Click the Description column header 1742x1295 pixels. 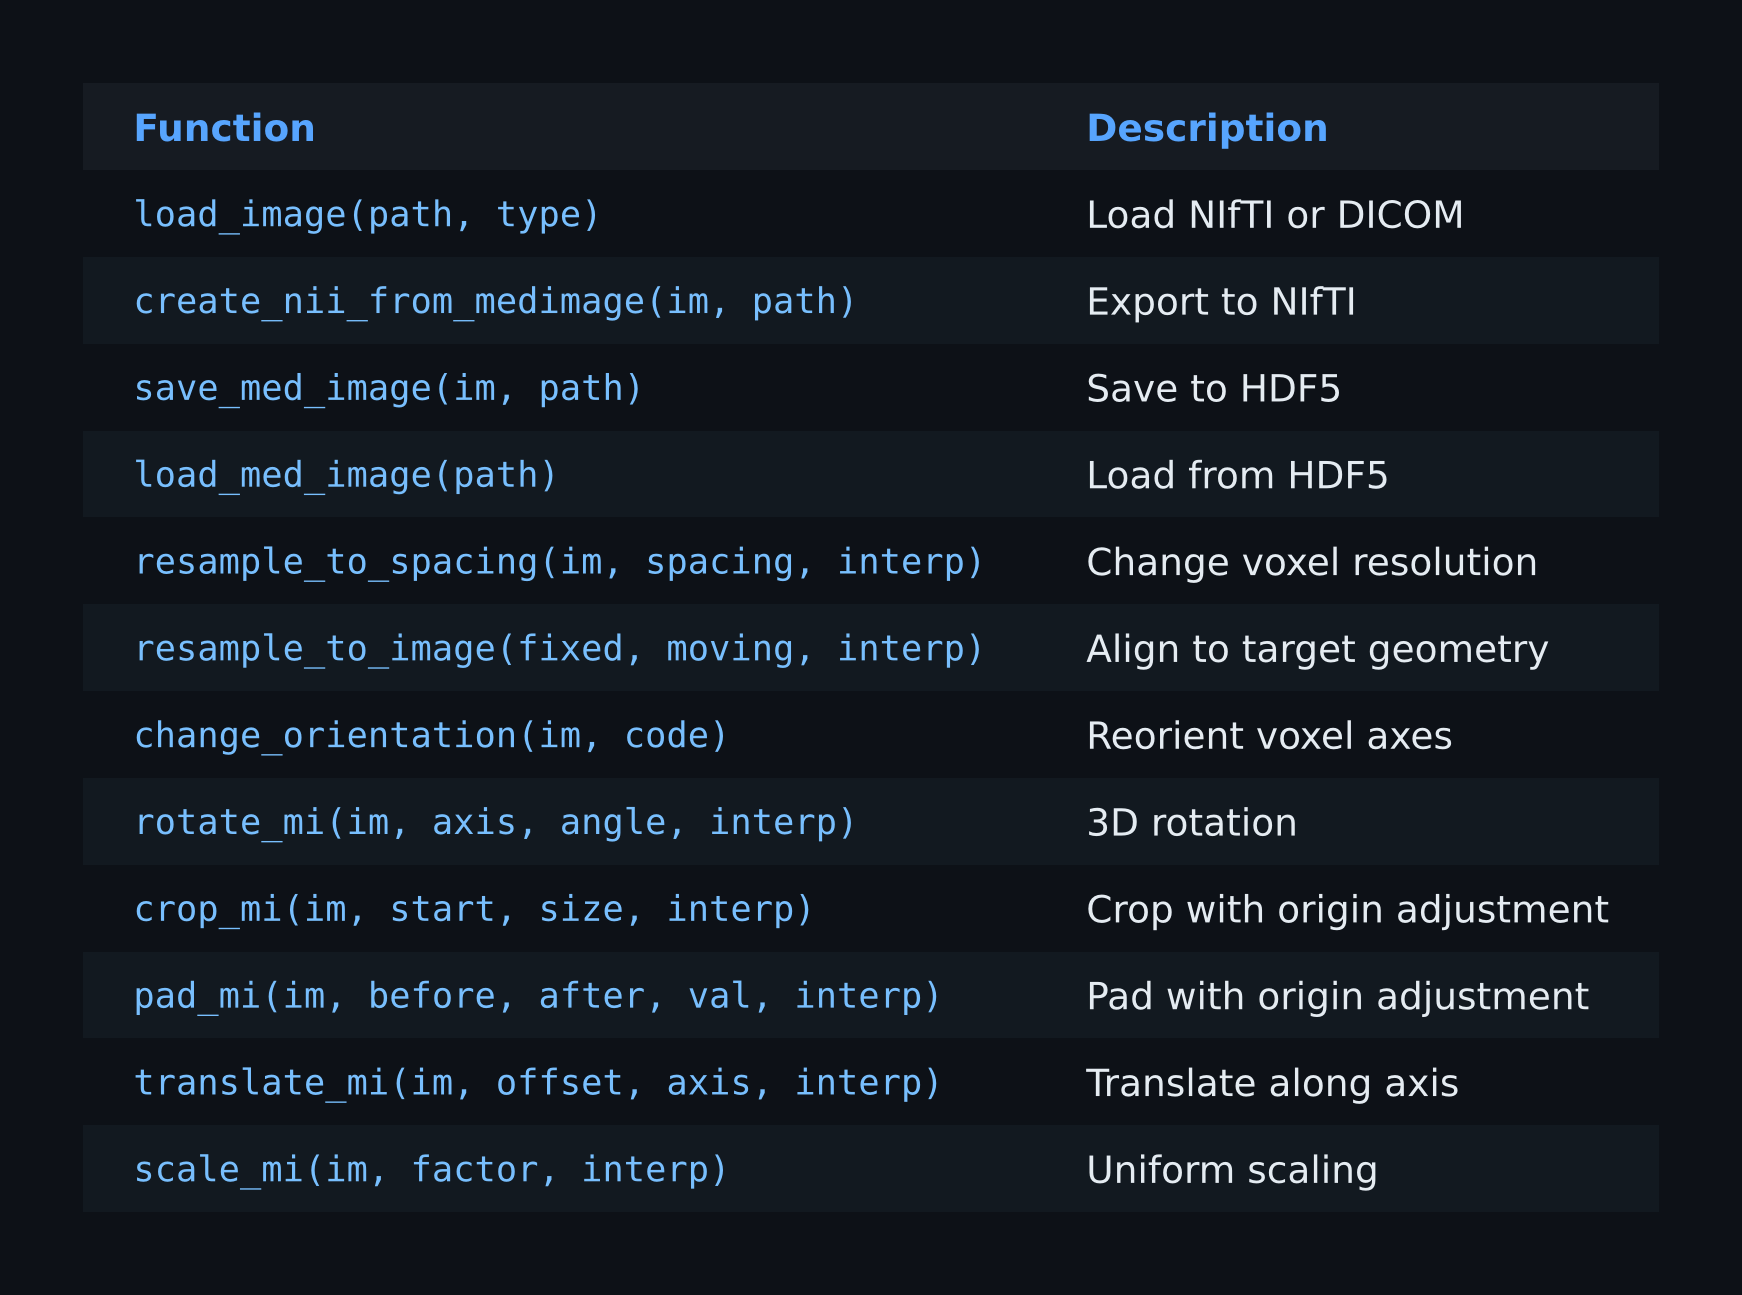(1206, 128)
